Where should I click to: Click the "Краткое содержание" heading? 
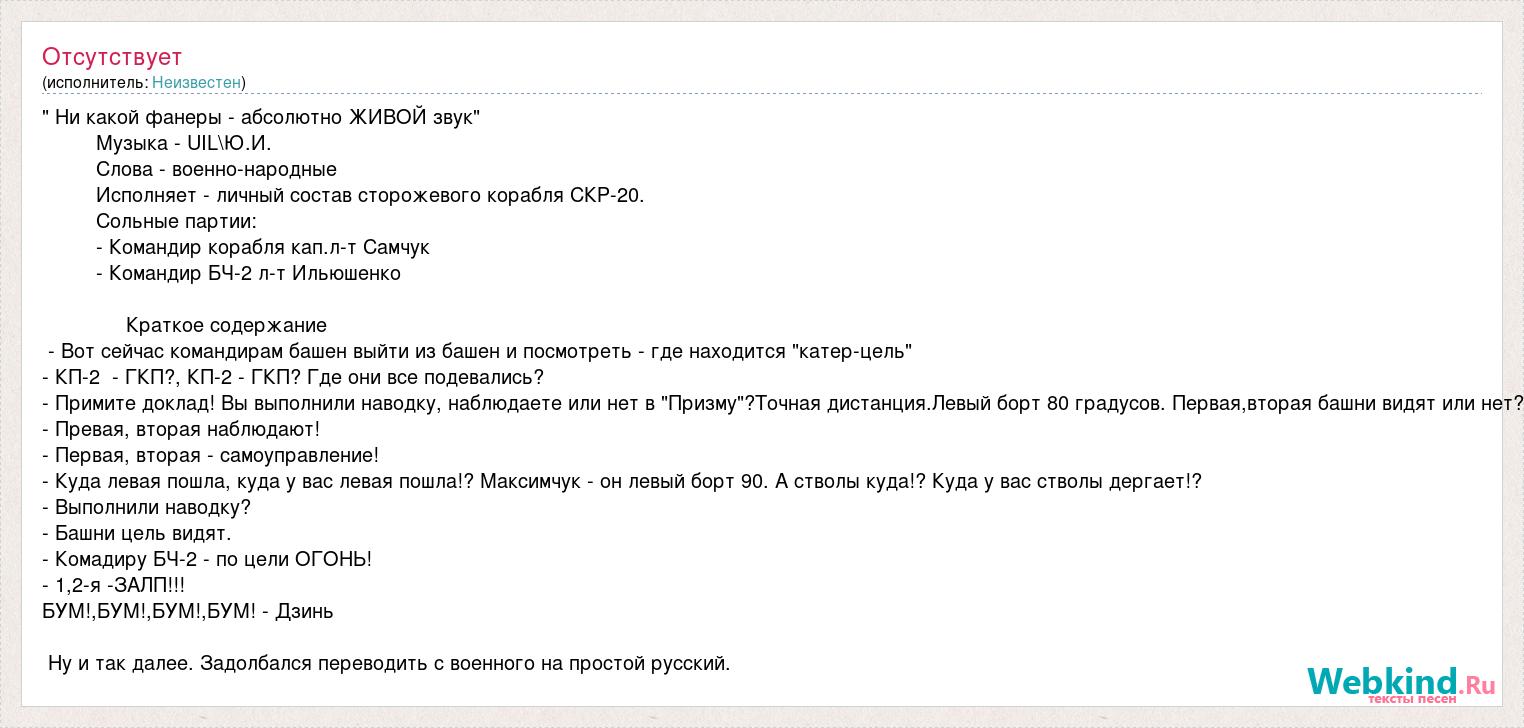coord(226,325)
